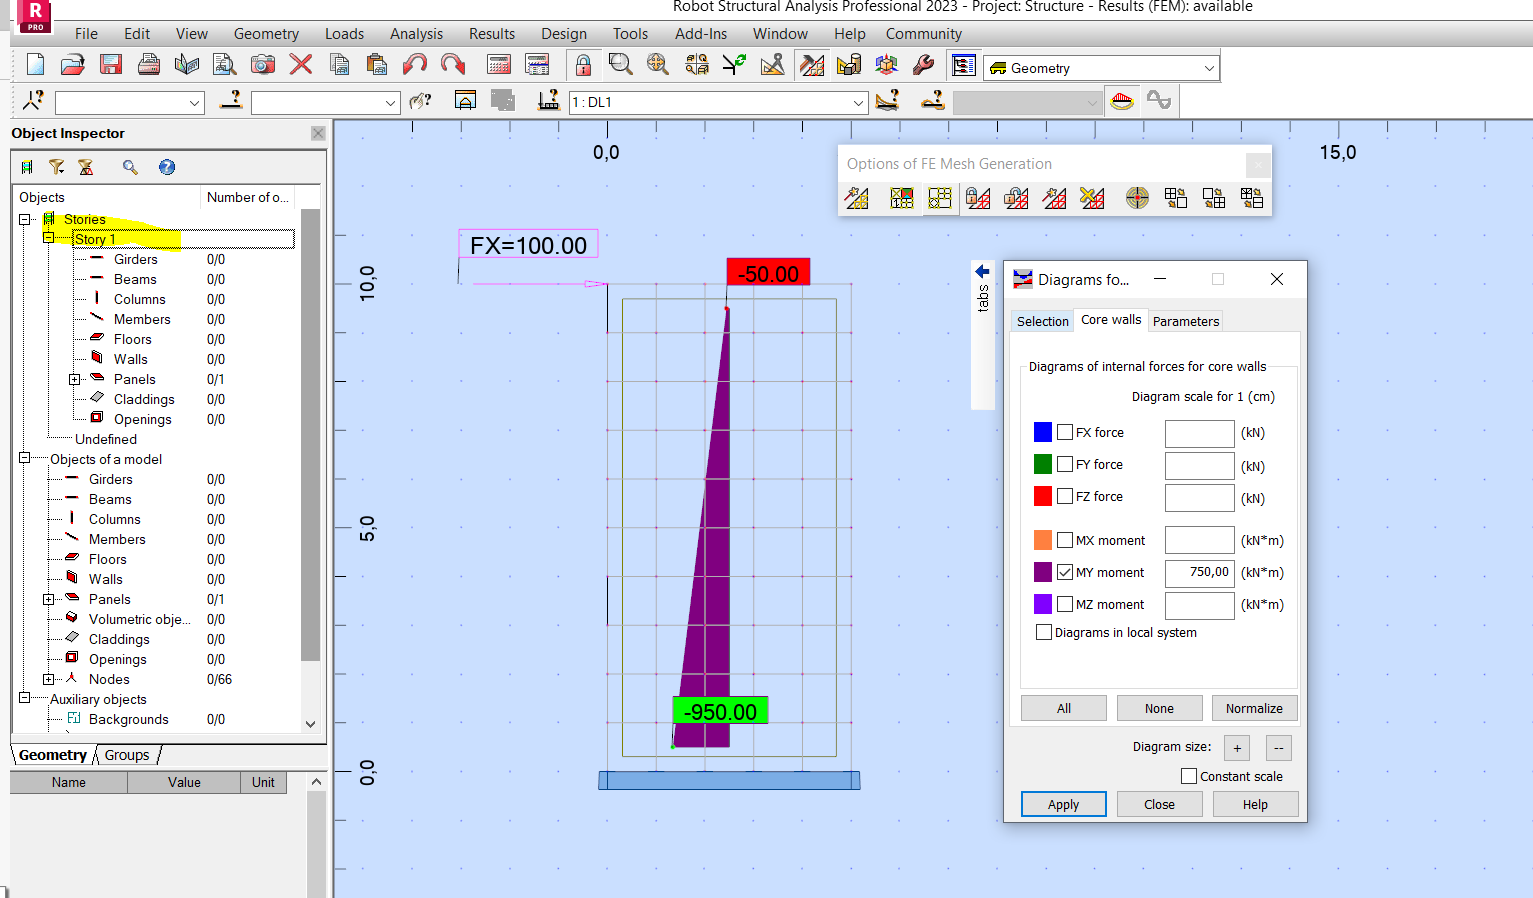Switch to the Parameters tab
Viewport: 1533px width, 898px height.
1185,321
